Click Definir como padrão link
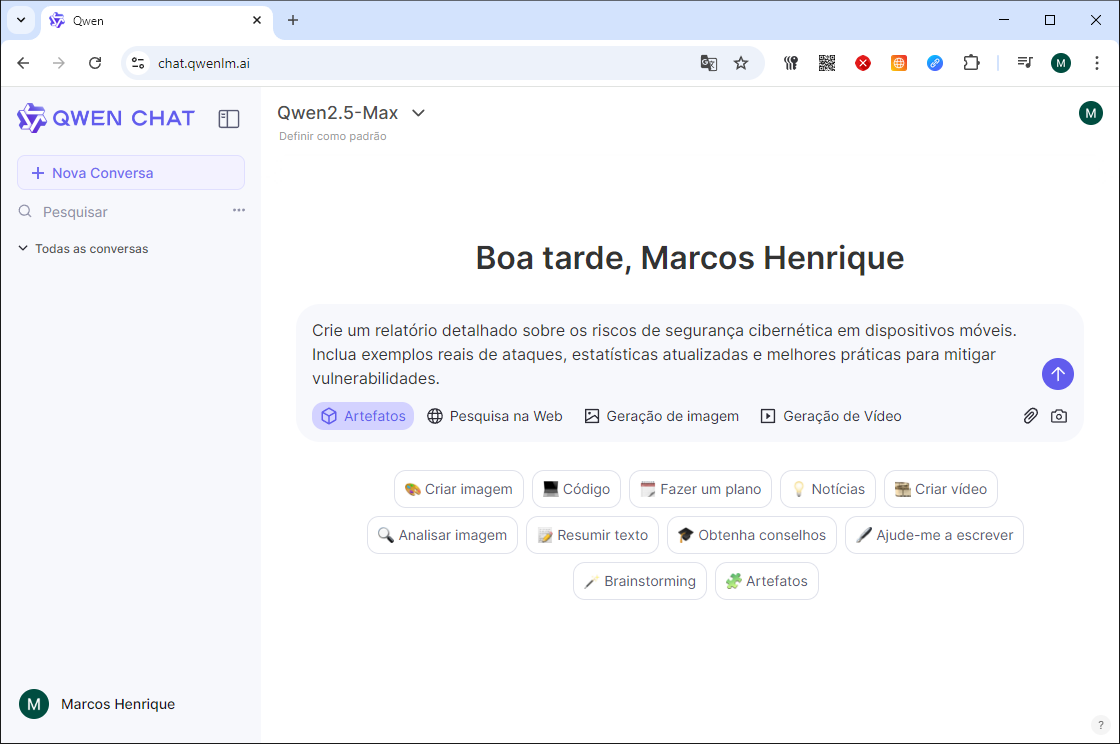 pyautogui.click(x=333, y=136)
